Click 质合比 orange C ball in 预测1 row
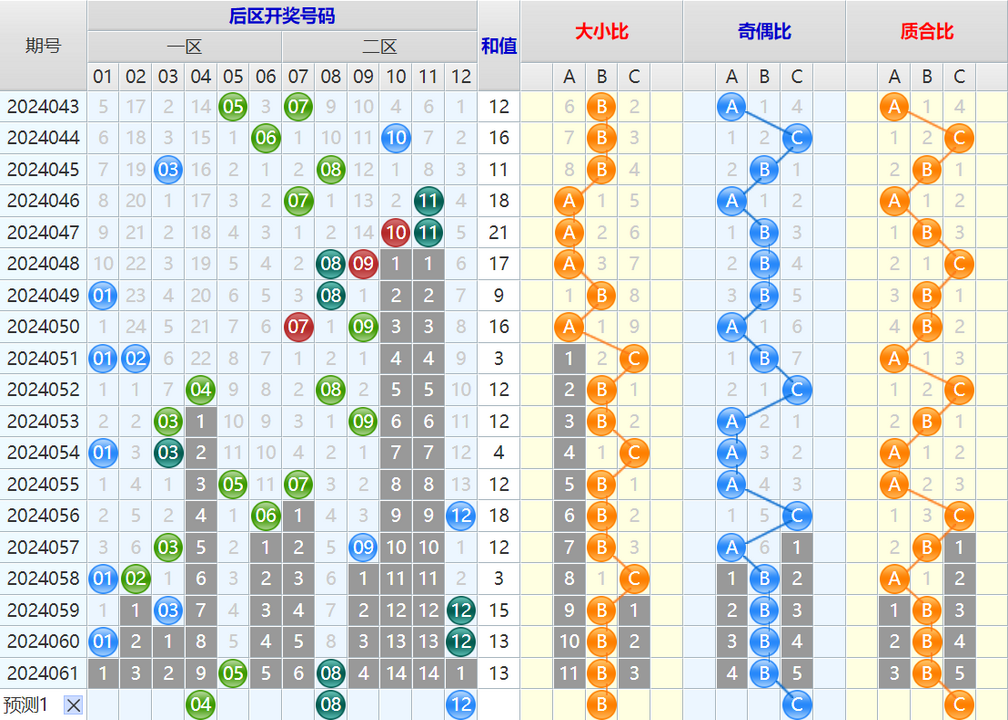 [960, 705]
